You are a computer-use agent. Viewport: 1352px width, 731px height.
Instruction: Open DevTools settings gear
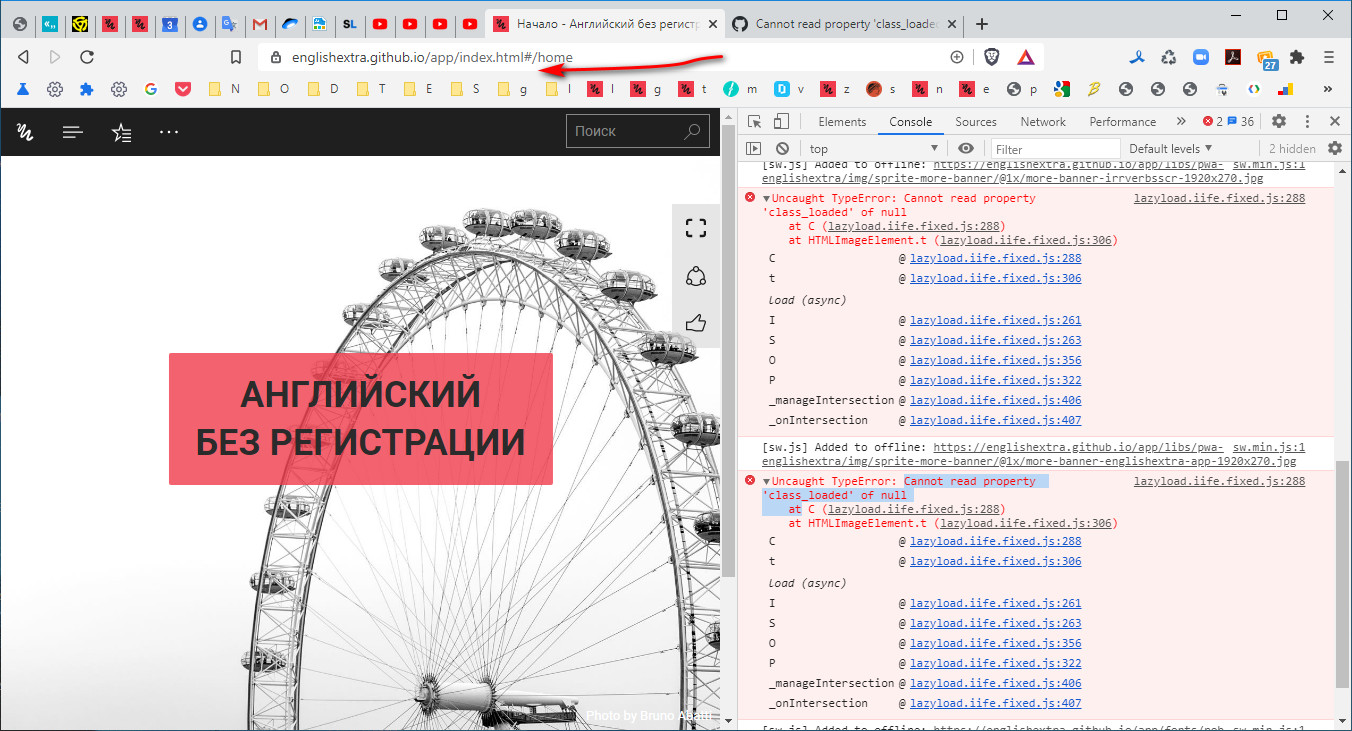(x=1279, y=122)
